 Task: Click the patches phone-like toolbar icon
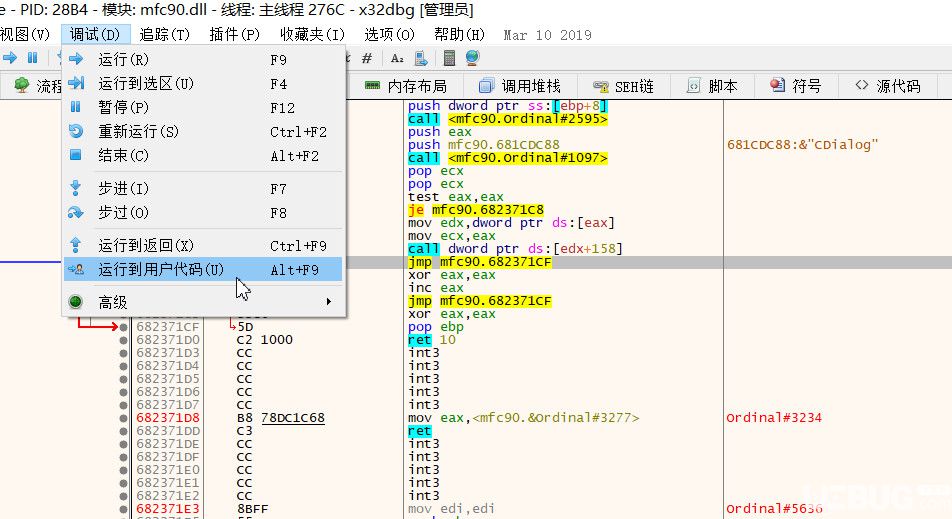[x=421, y=58]
